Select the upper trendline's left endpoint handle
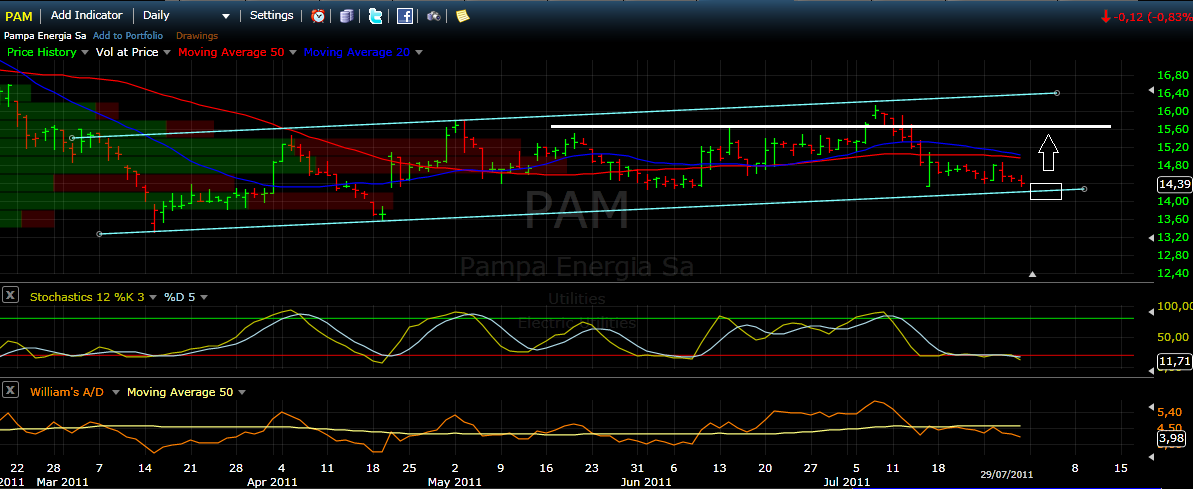 click(x=72, y=138)
